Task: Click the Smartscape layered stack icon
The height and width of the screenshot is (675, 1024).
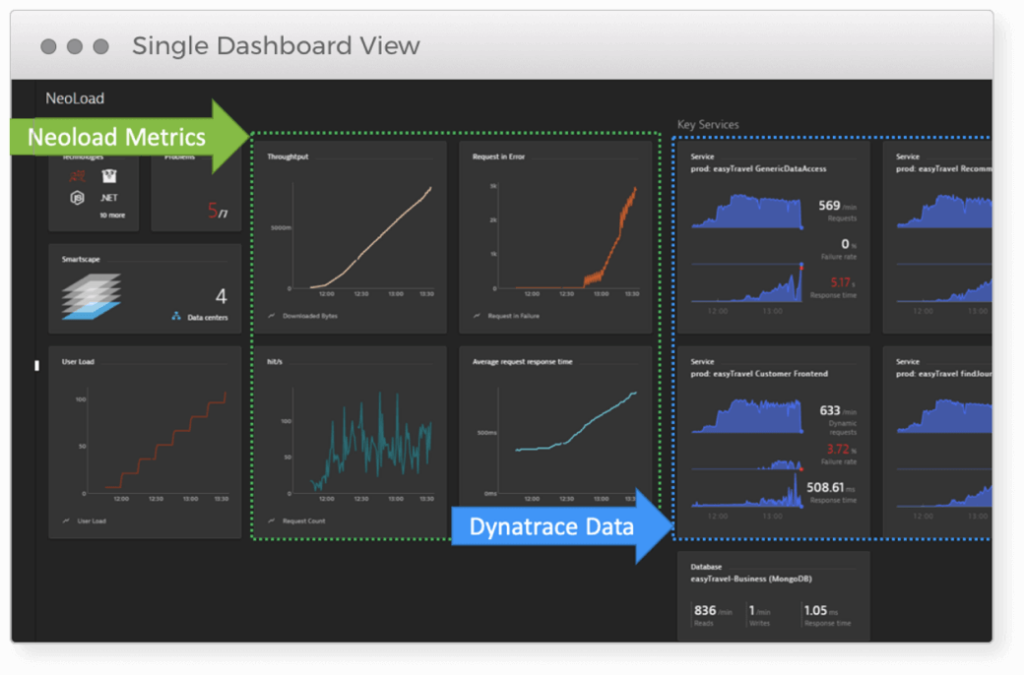Action: tap(91, 296)
